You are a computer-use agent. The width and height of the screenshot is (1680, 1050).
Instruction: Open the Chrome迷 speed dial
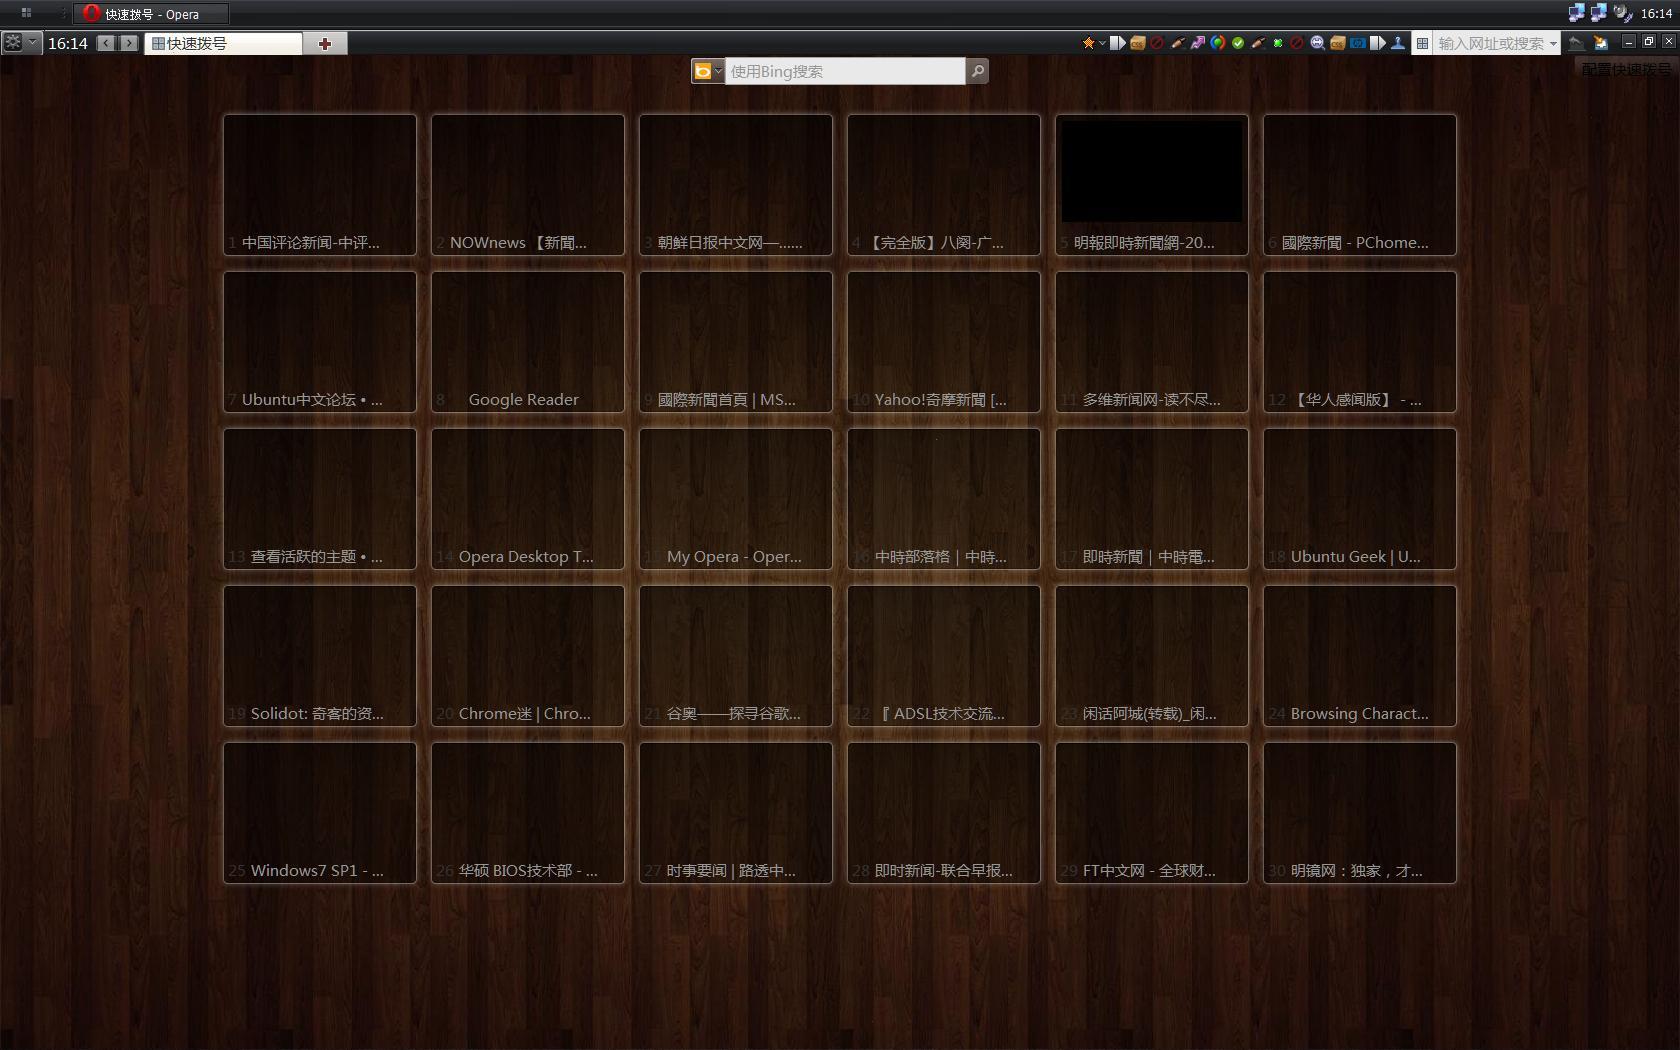[x=528, y=656]
